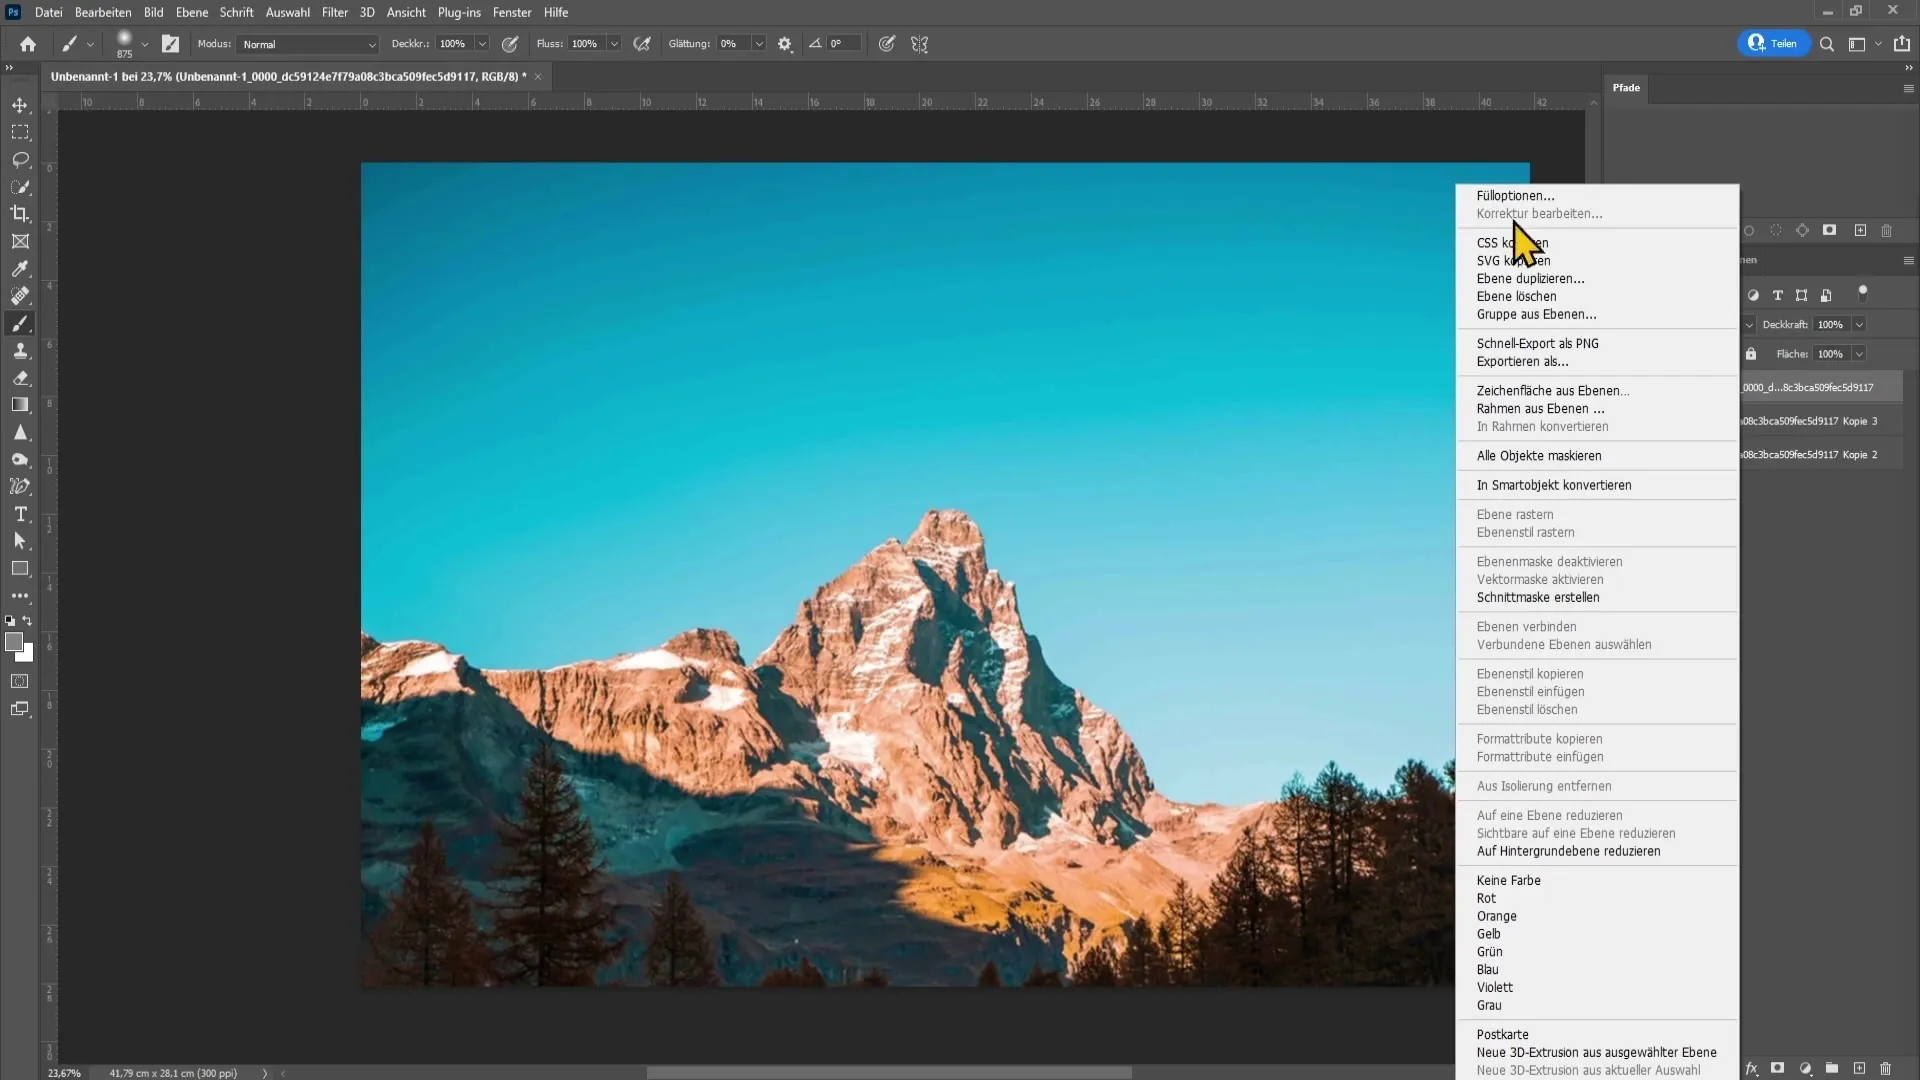Select color label Rot for layer
The image size is (1920, 1080).
1487,898
